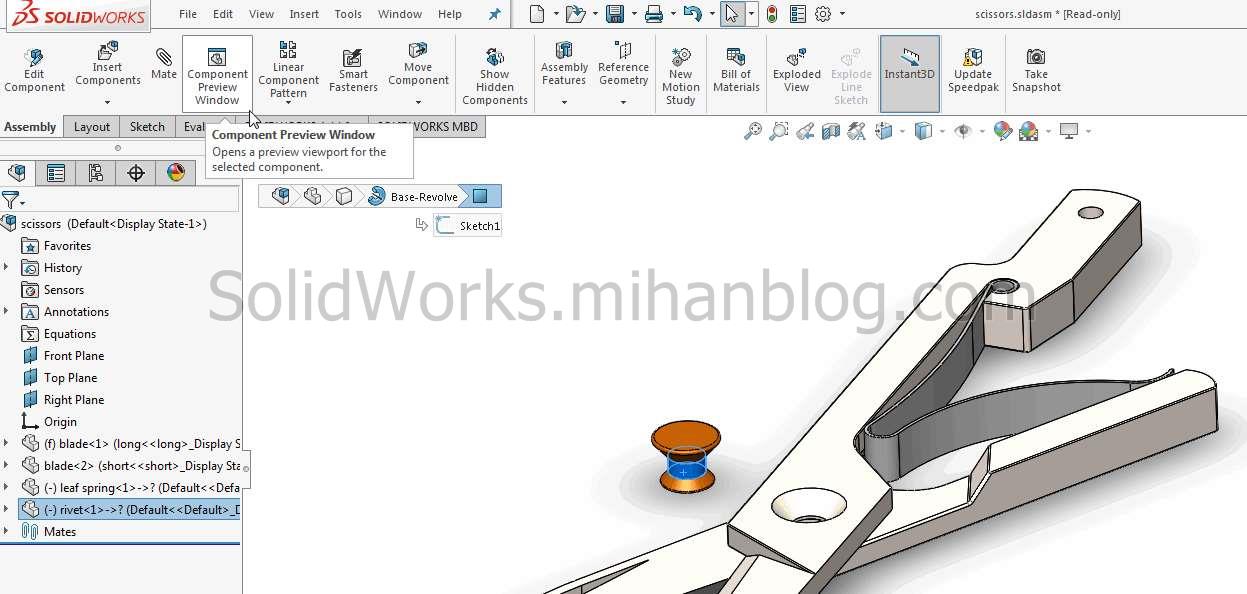Create an Exploded View
Viewport: 1247px width, 594px height.
coord(796,70)
